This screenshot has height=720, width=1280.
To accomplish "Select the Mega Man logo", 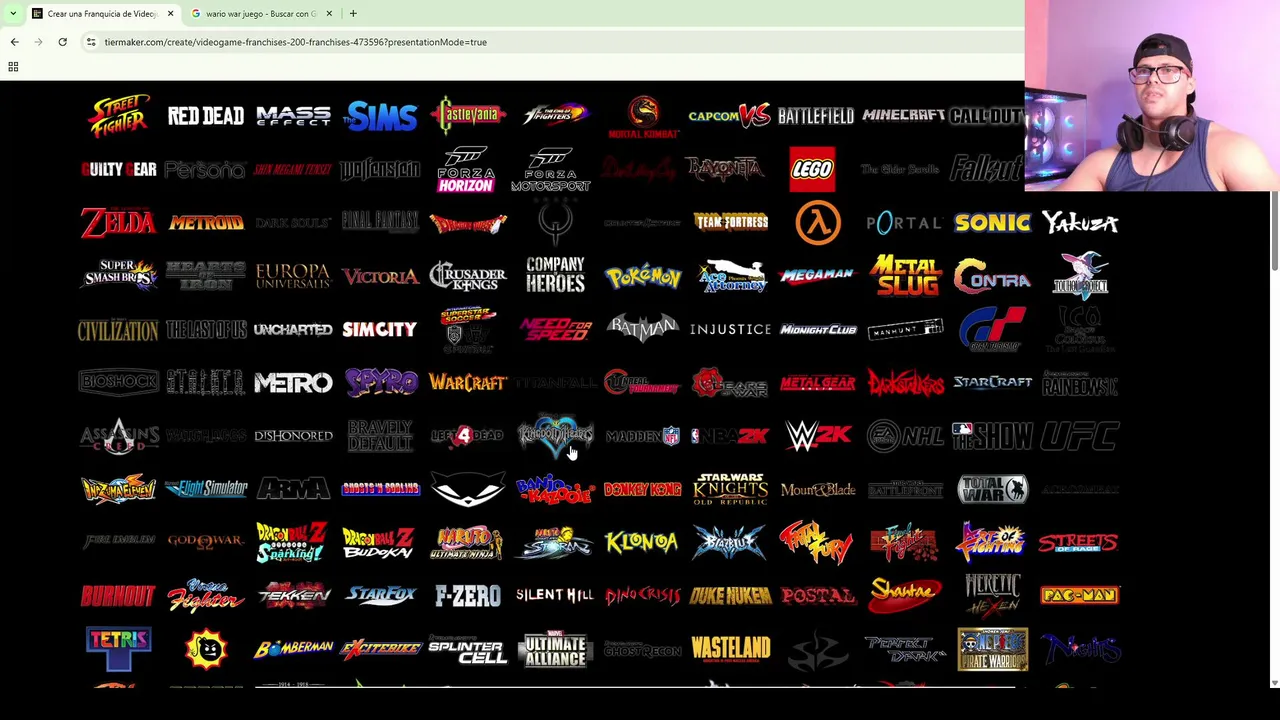I will point(816,275).
